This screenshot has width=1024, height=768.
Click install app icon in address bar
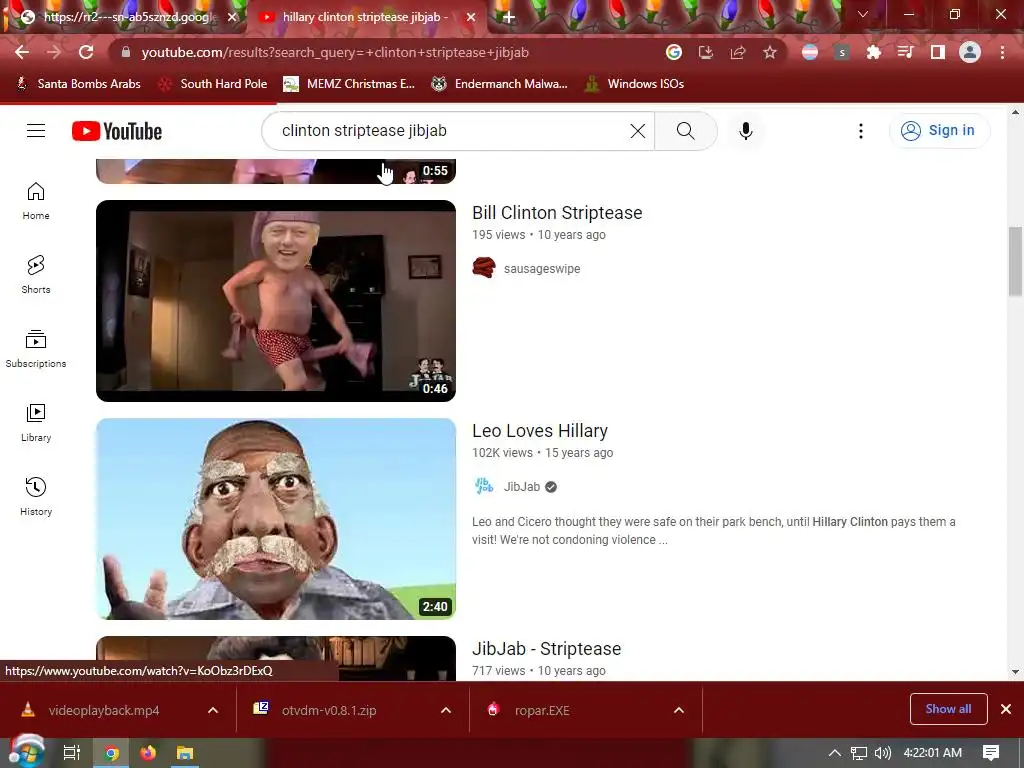pos(706,52)
